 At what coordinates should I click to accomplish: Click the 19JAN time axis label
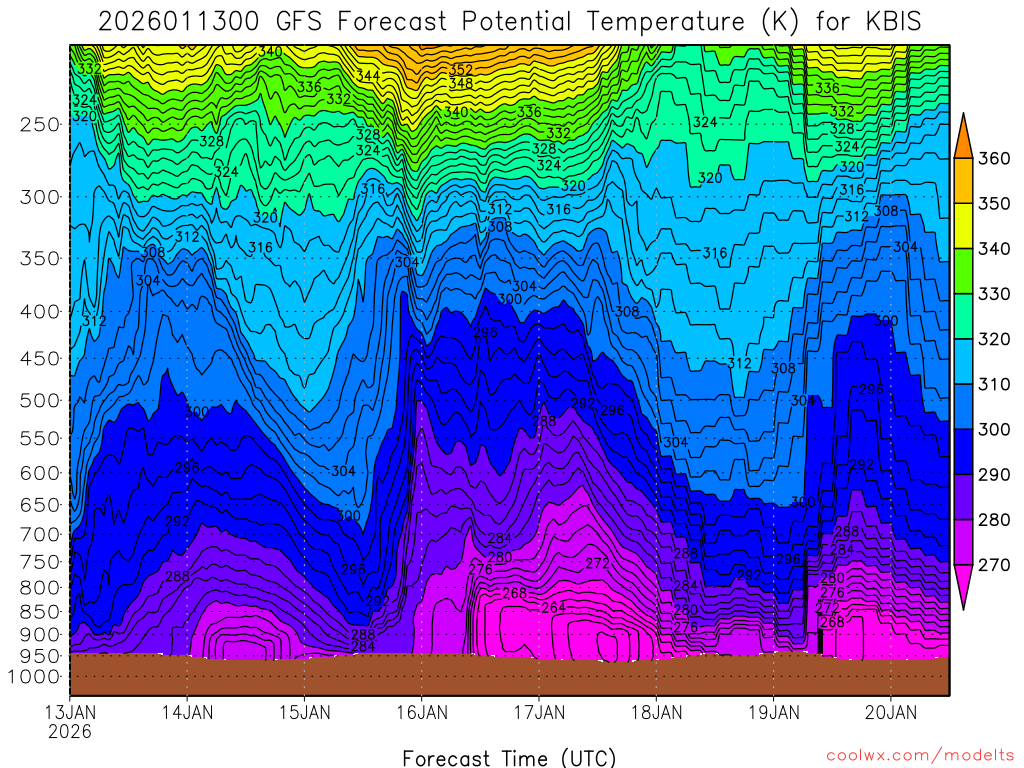coord(774,712)
